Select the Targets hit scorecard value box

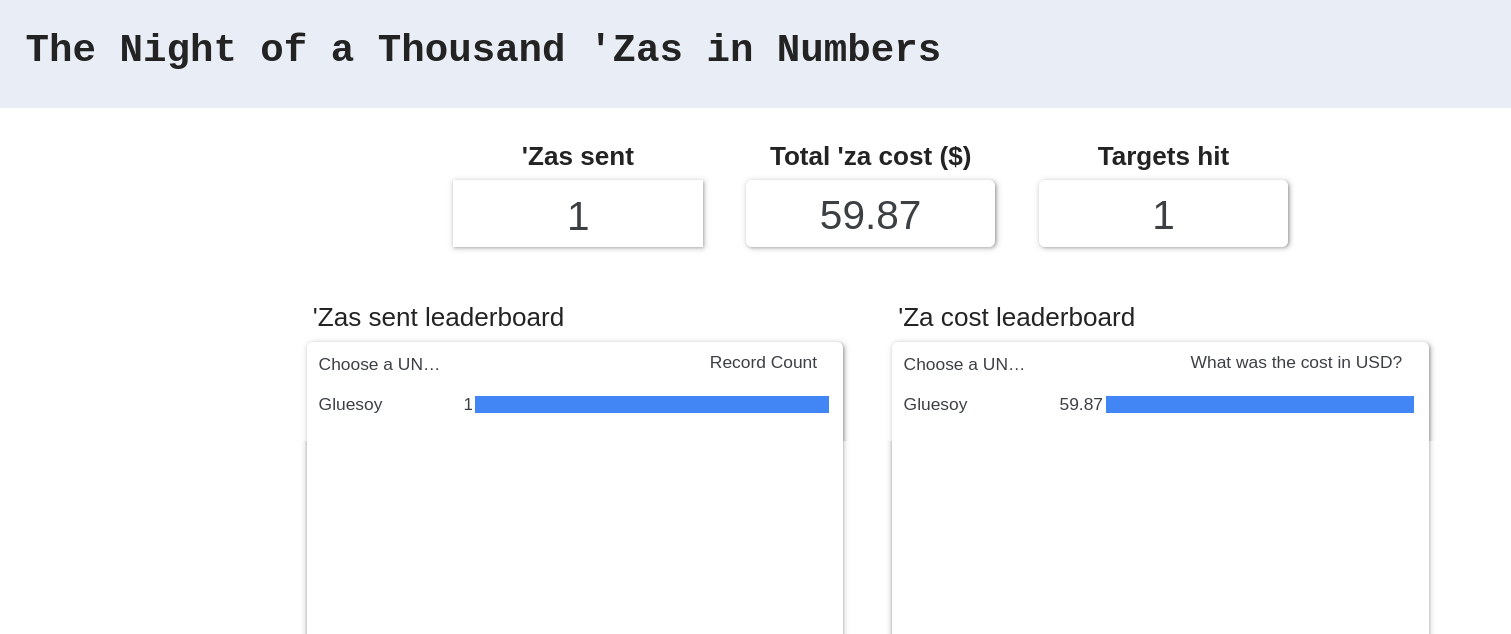[1163, 214]
